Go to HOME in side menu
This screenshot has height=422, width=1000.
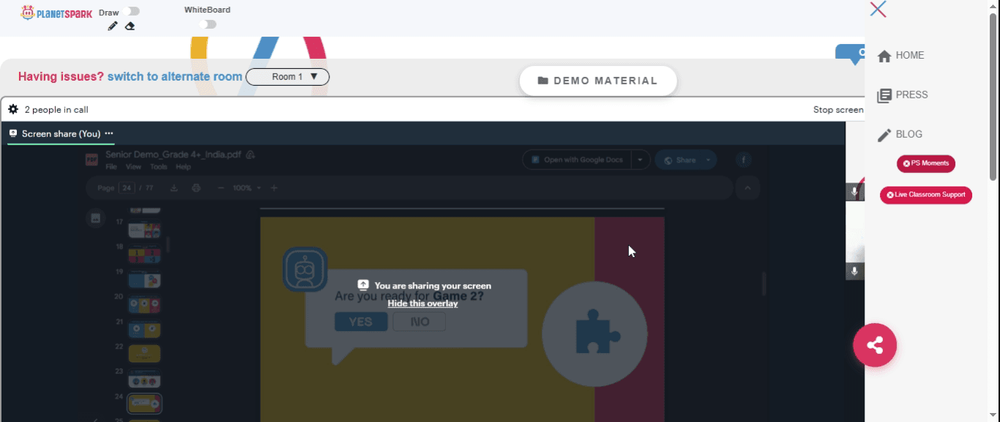tap(909, 55)
